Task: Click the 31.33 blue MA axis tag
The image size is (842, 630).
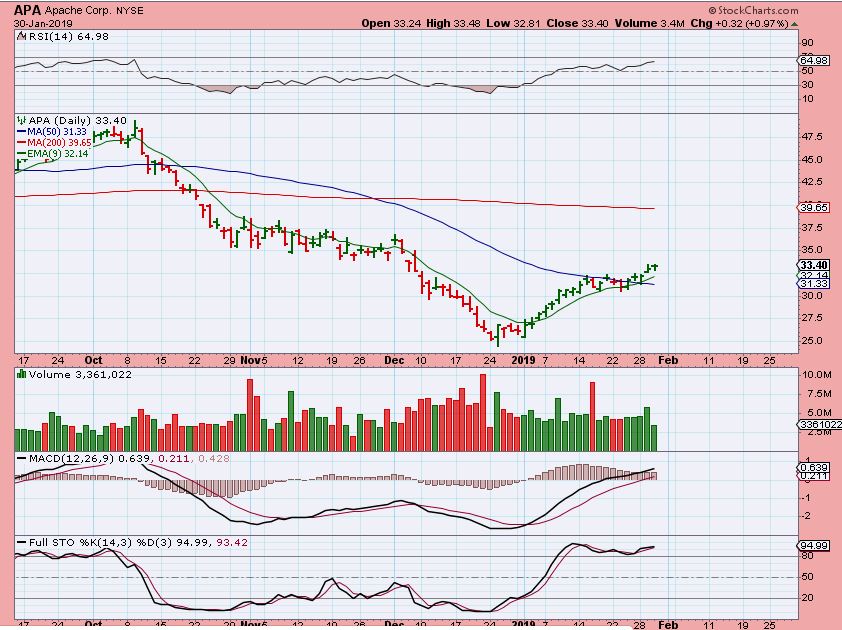Action: click(814, 284)
